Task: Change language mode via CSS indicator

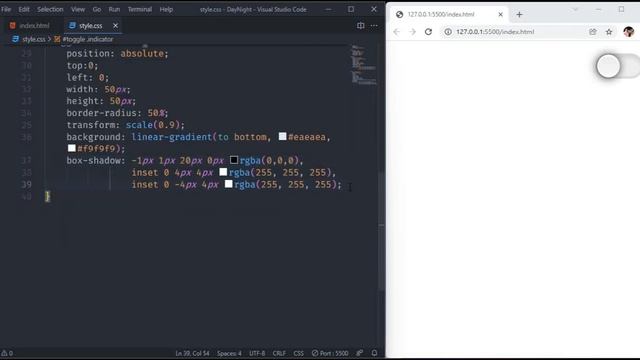Action: [299, 353]
